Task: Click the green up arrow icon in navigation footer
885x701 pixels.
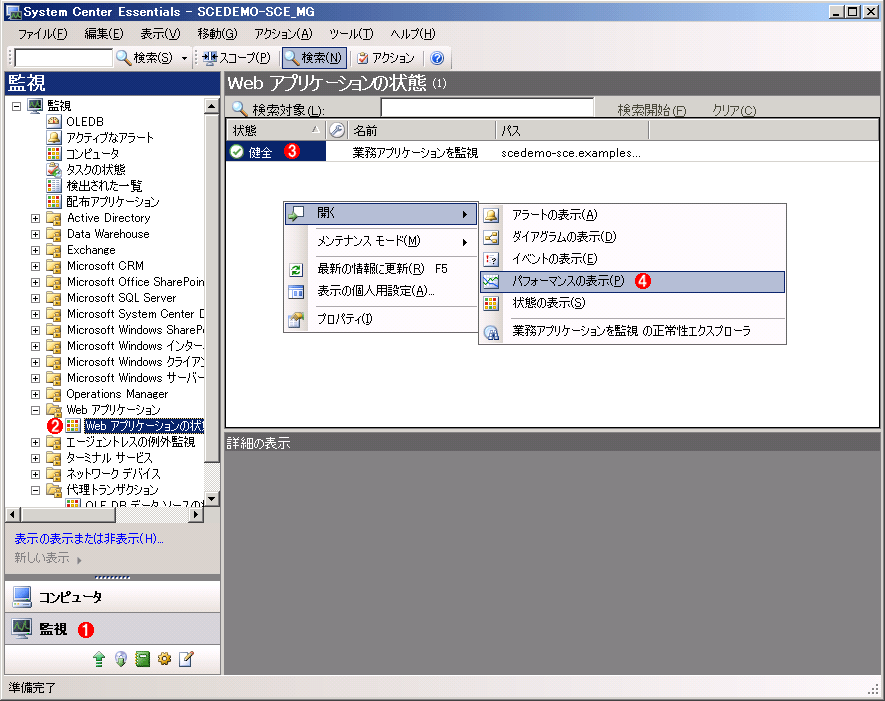Action: click(99, 659)
